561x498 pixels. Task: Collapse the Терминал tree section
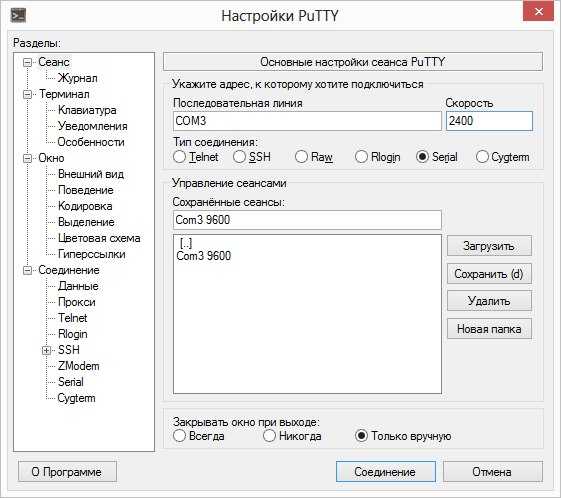pos(27,94)
